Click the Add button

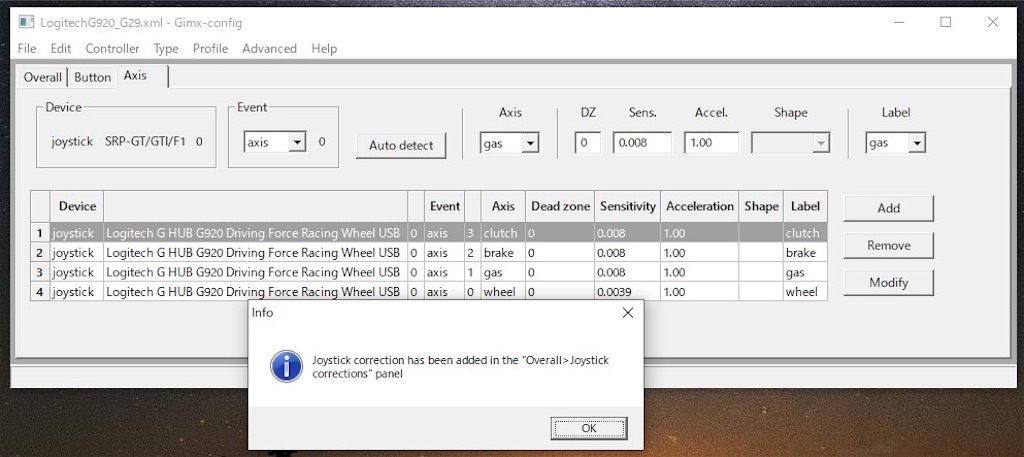(888, 208)
